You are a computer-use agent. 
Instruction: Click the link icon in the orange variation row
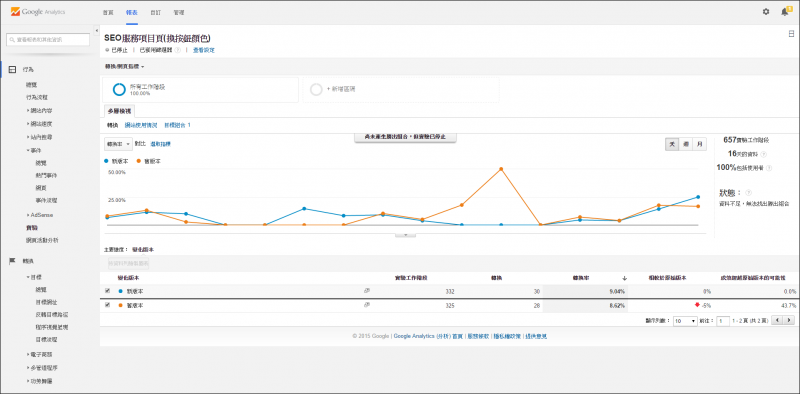[366, 305]
